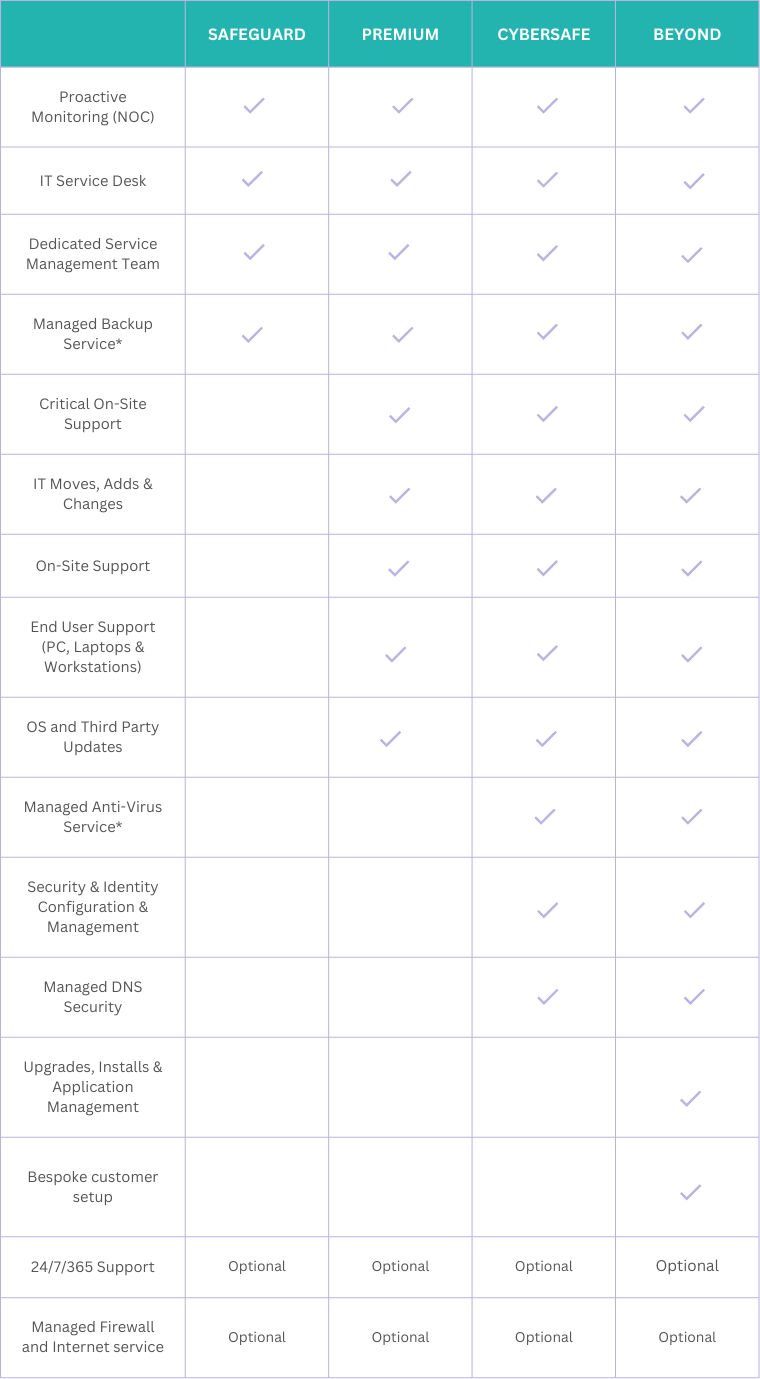The image size is (760, 1379).
Task: Click CYBERSAFE checkmark for Managed DNS Security
Action: [546, 996]
